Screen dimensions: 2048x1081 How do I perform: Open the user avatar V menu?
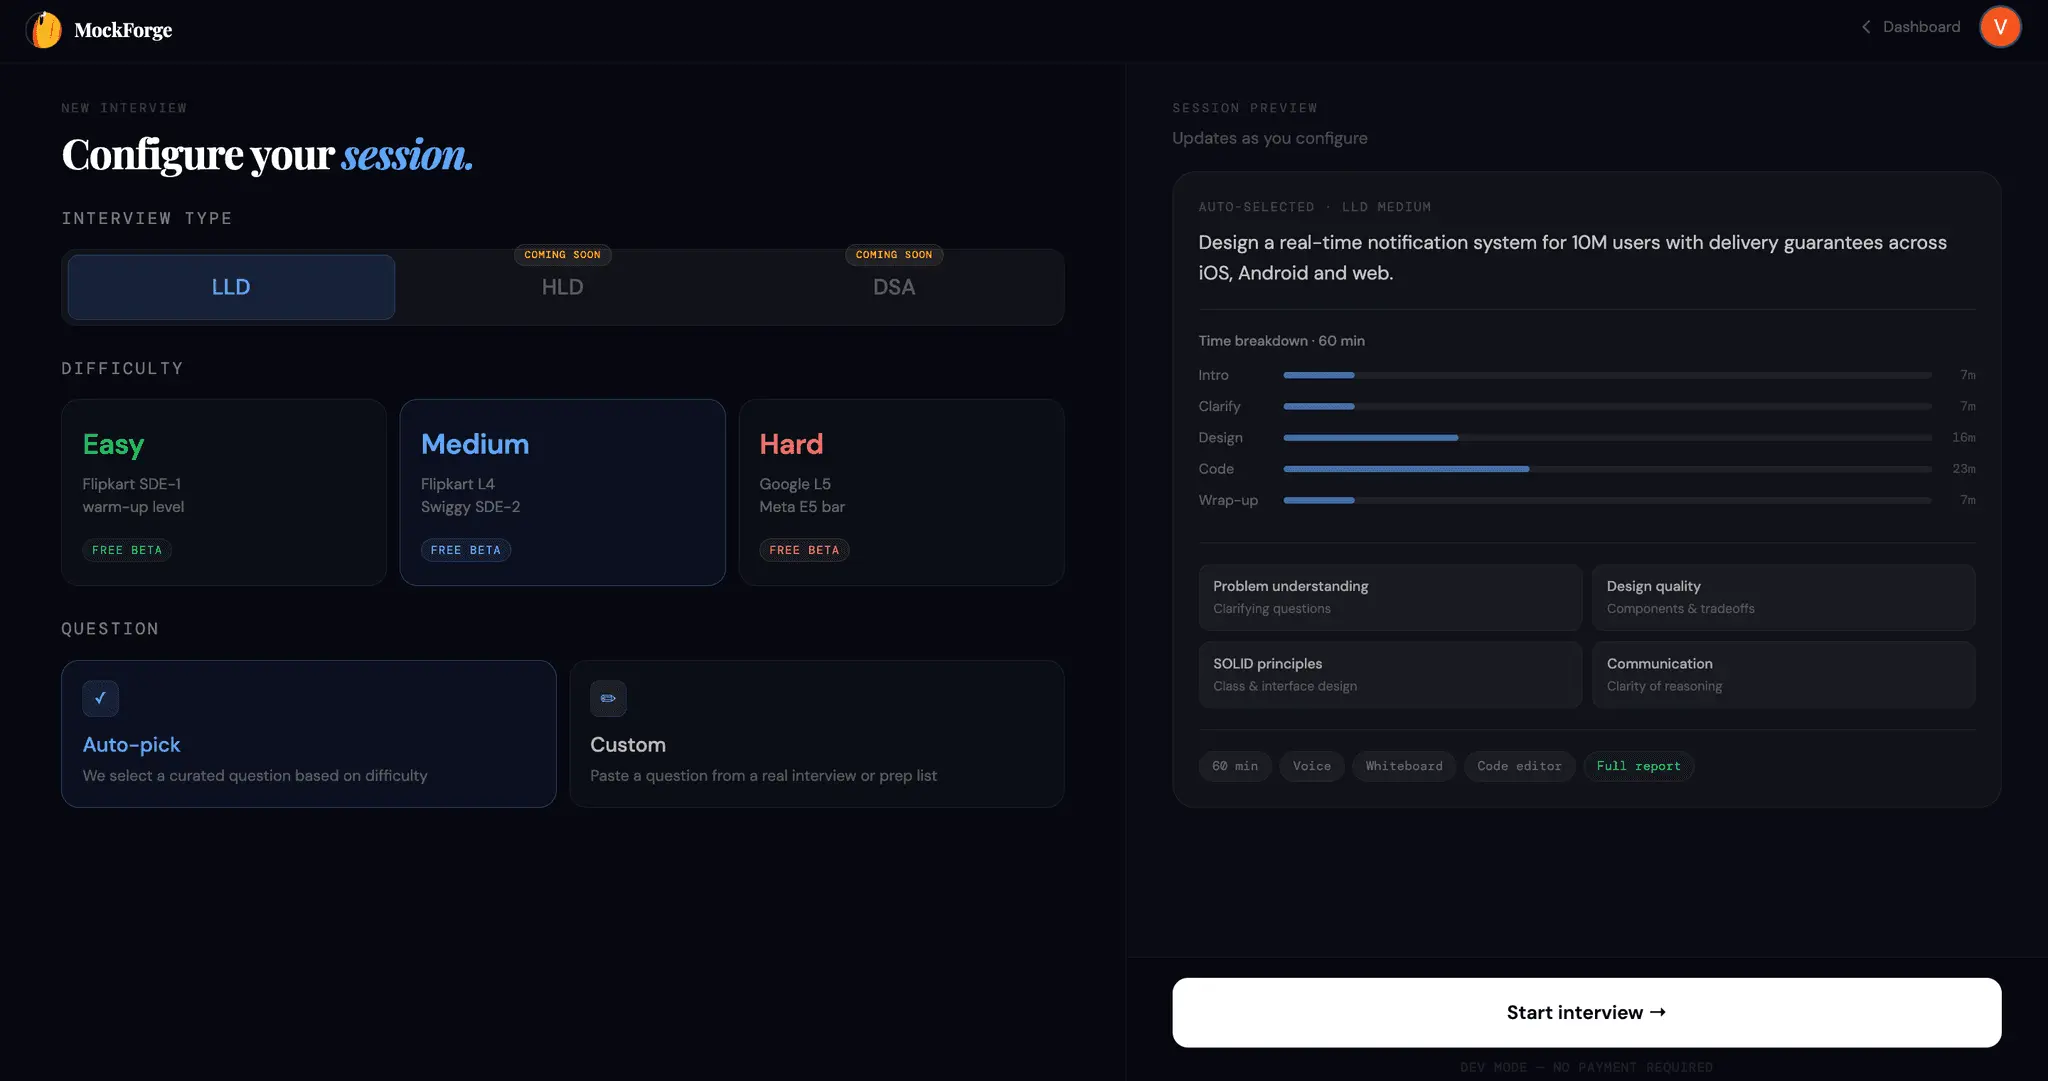point(2000,27)
